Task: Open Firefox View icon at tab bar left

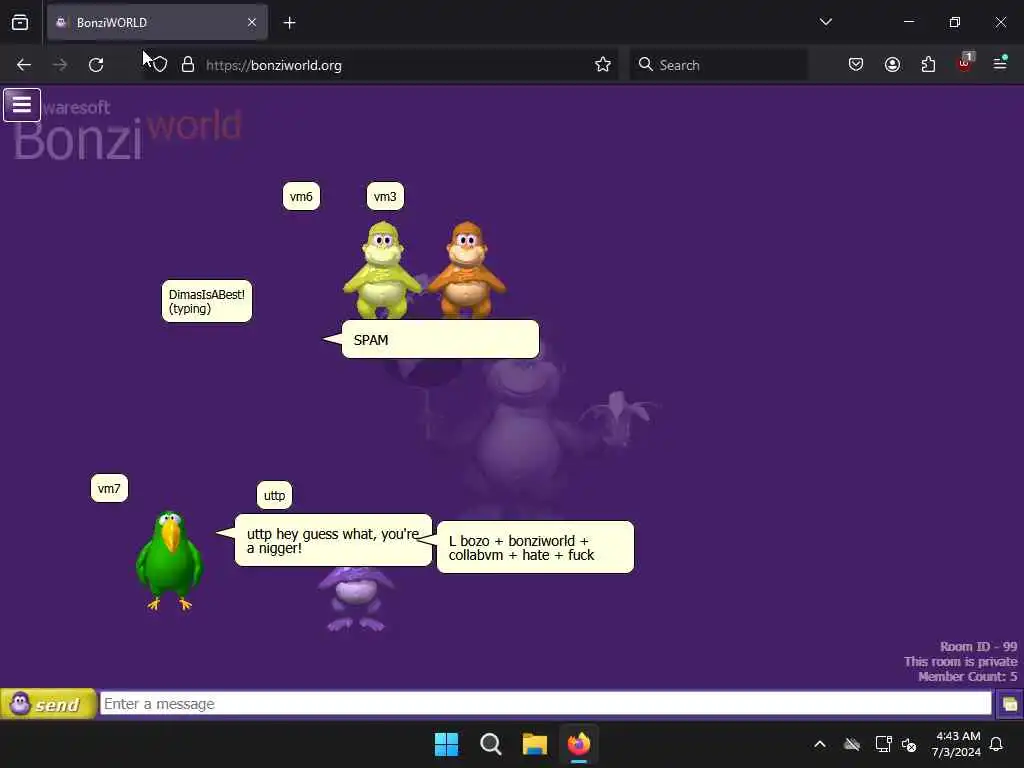Action: pyautogui.click(x=20, y=23)
